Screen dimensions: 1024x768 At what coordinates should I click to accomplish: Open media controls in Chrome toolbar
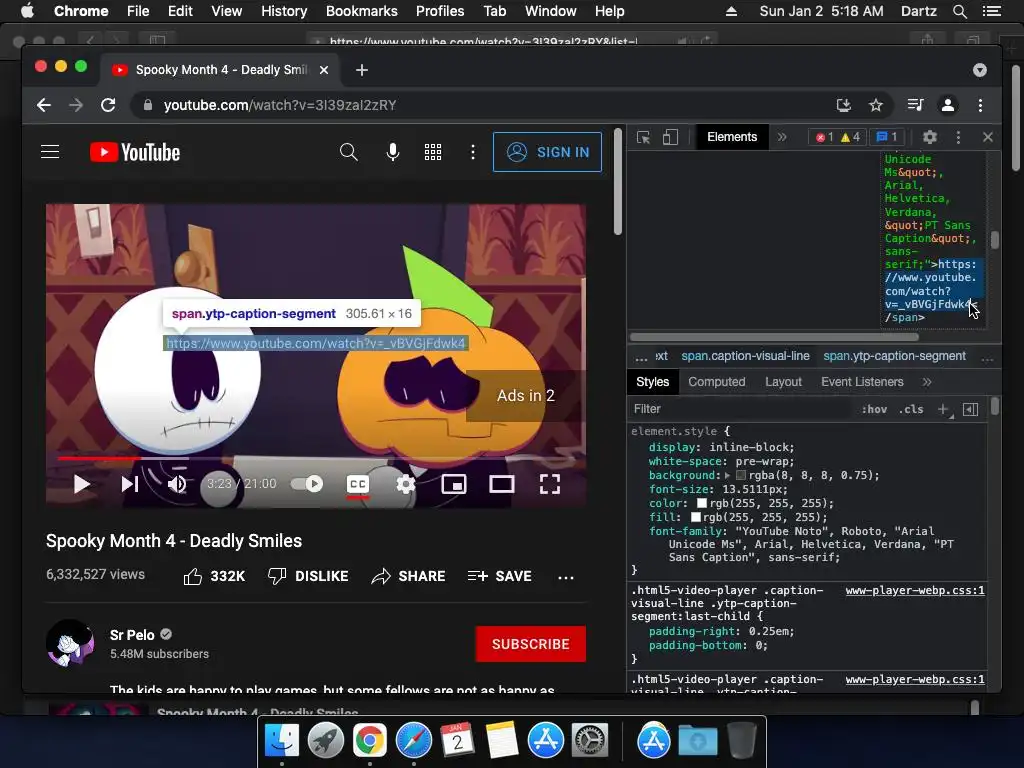(x=916, y=105)
